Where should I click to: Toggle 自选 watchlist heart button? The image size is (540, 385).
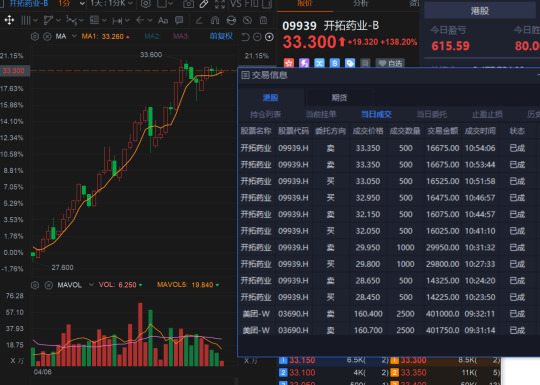(390, 63)
